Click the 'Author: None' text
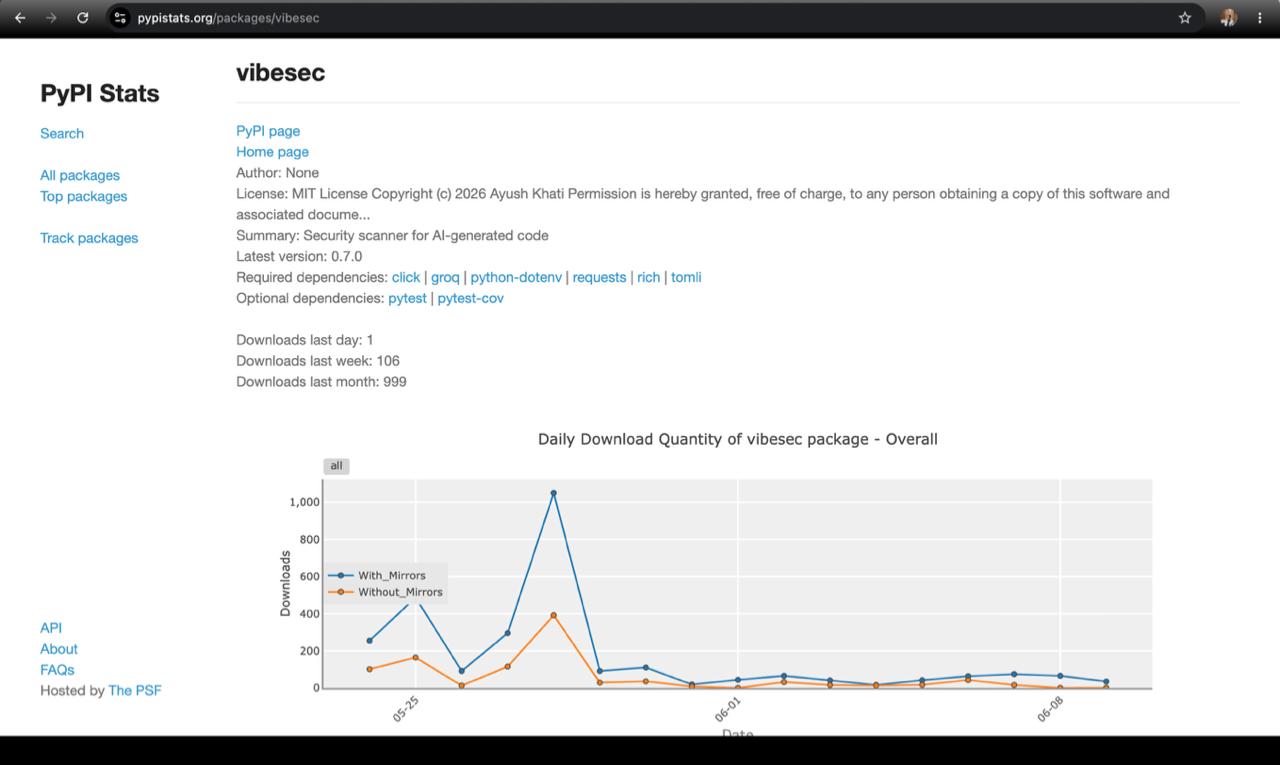 point(277,173)
